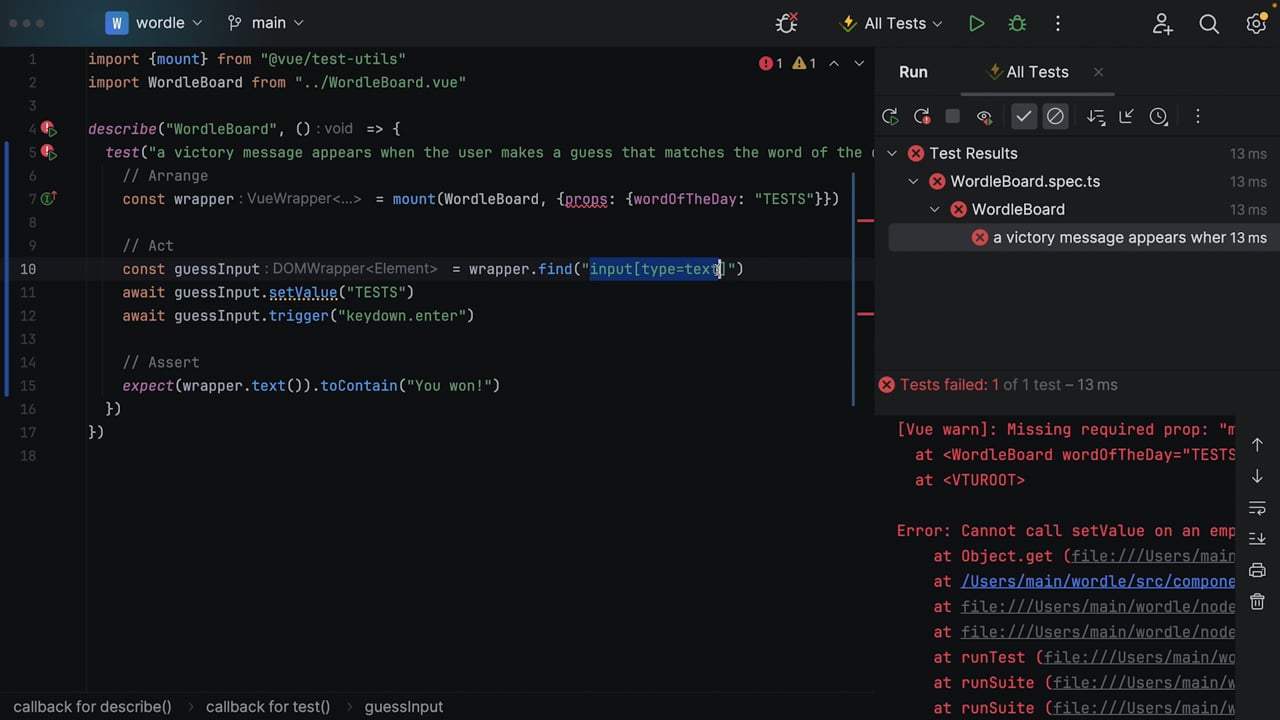
Task: Click the stop square button in Run toolbar
Action: point(953,117)
